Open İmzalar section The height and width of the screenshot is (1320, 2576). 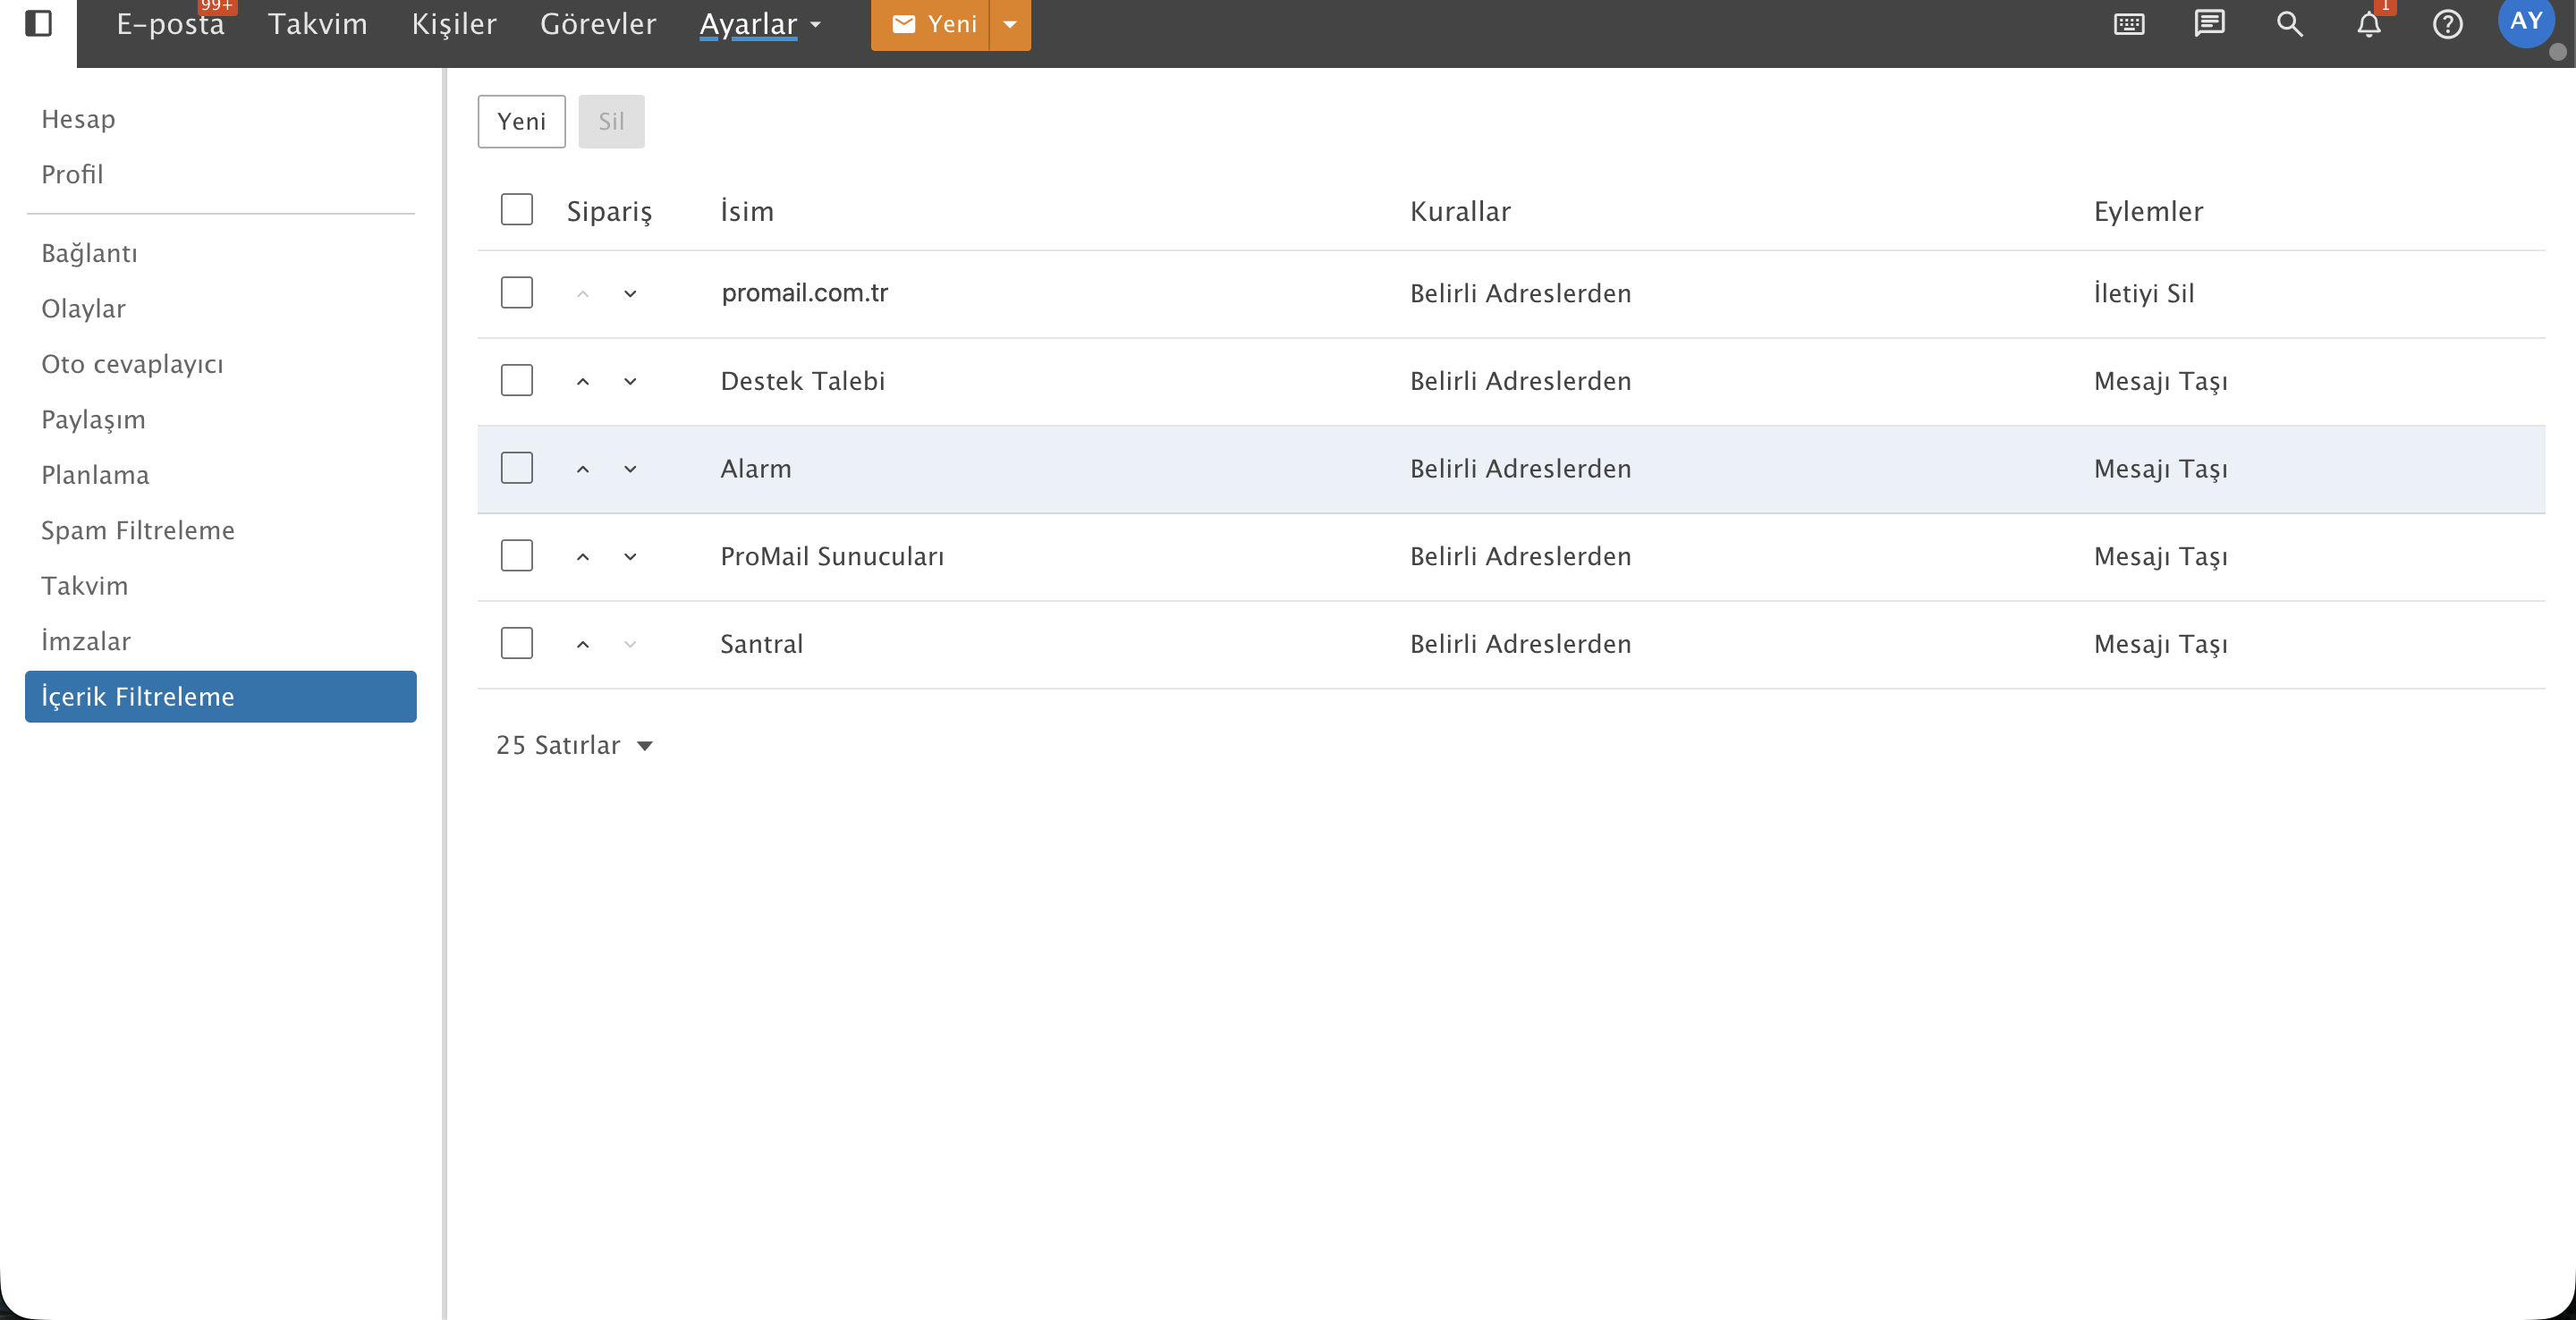(x=86, y=641)
